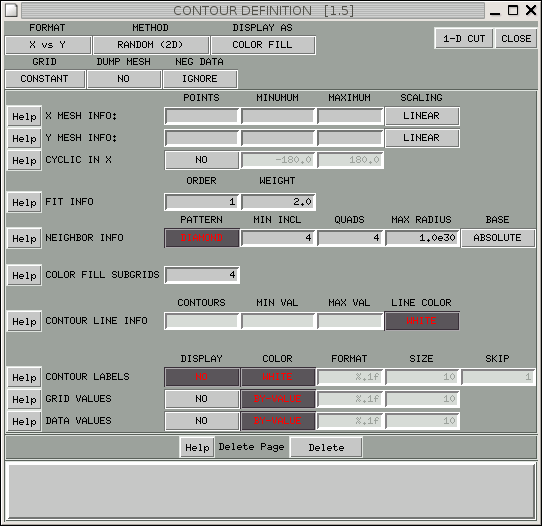Toggle GRID VALUES display NO button
The width and height of the screenshot is (542, 526).
pyautogui.click(x=202, y=398)
